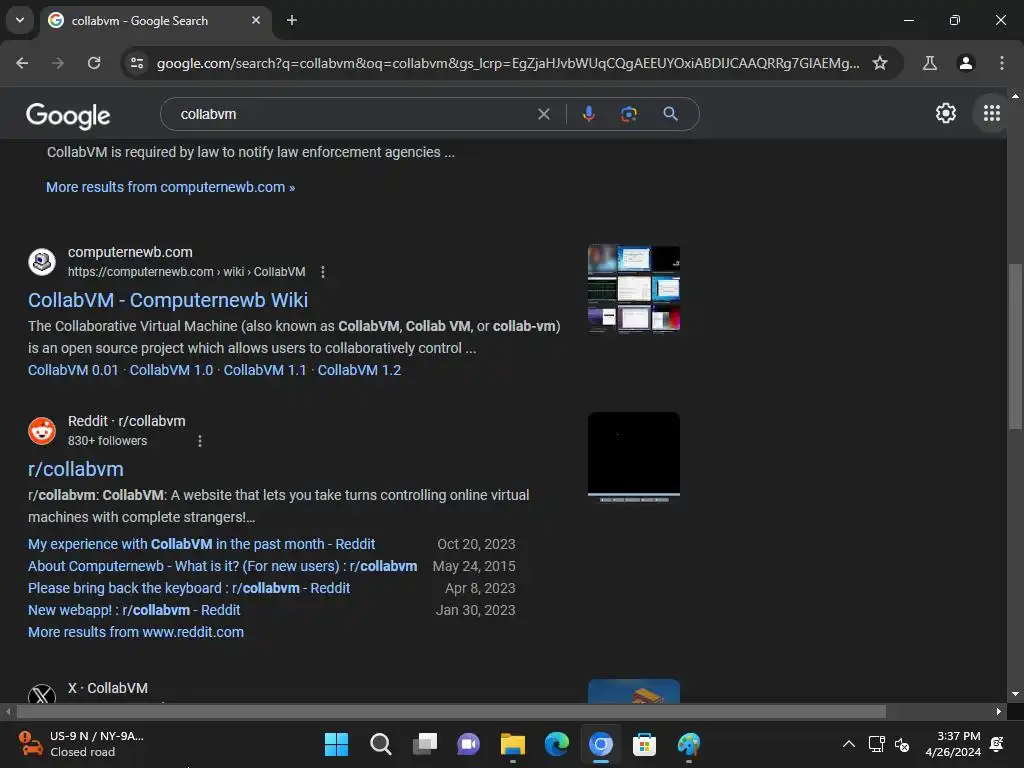Open the CollabVM 1.2 sublink
1024x768 pixels.
click(359, 370)
